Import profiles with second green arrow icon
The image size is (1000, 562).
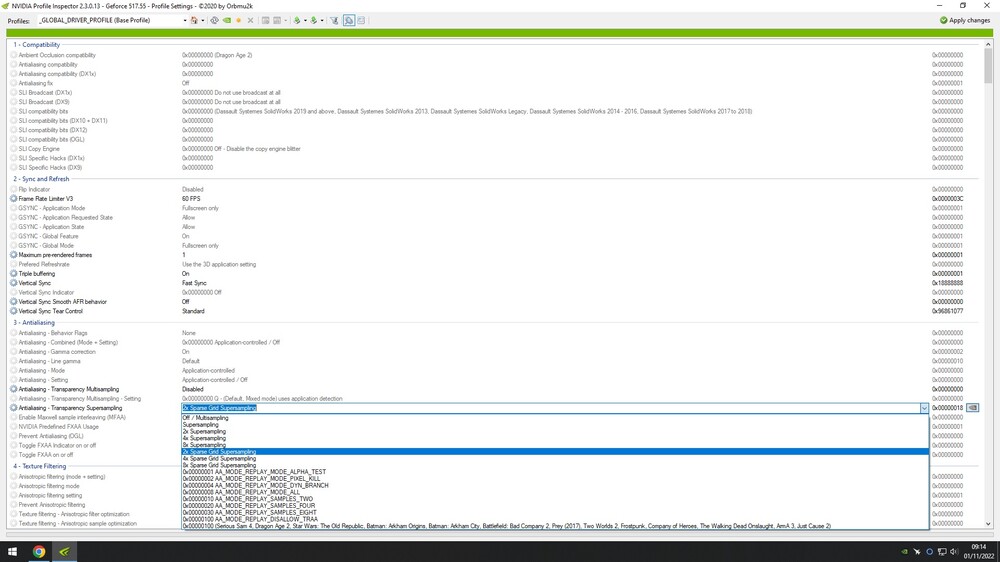pos(314,20)
